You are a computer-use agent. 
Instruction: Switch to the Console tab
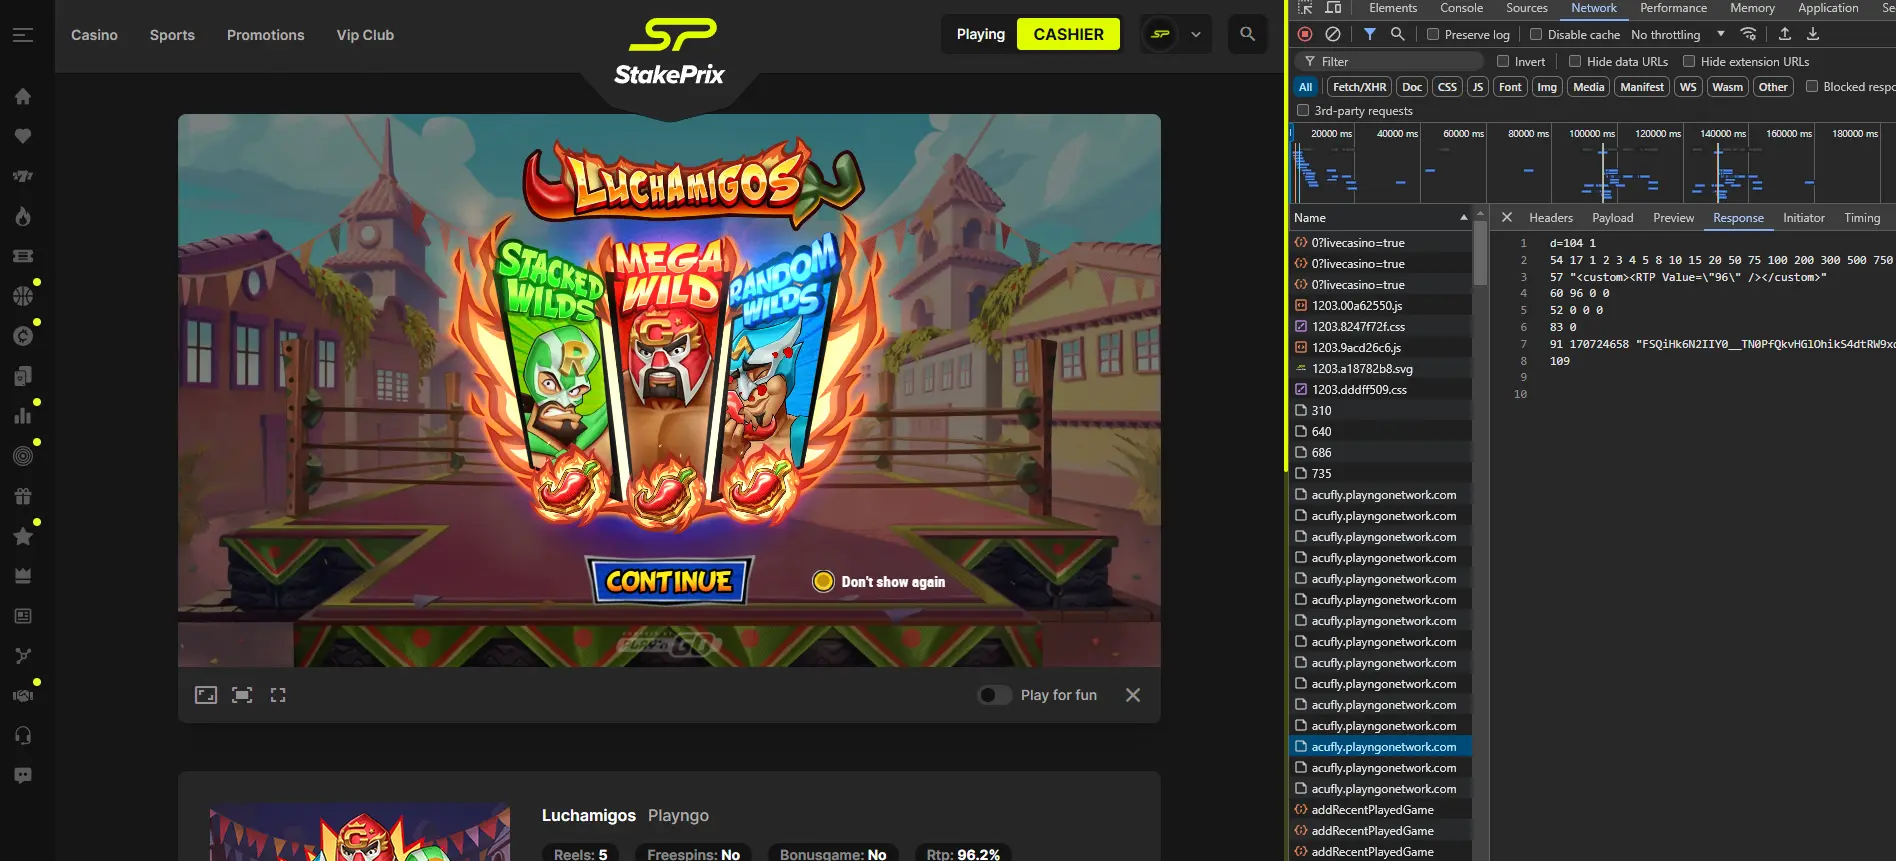(x=1461, y=8)
